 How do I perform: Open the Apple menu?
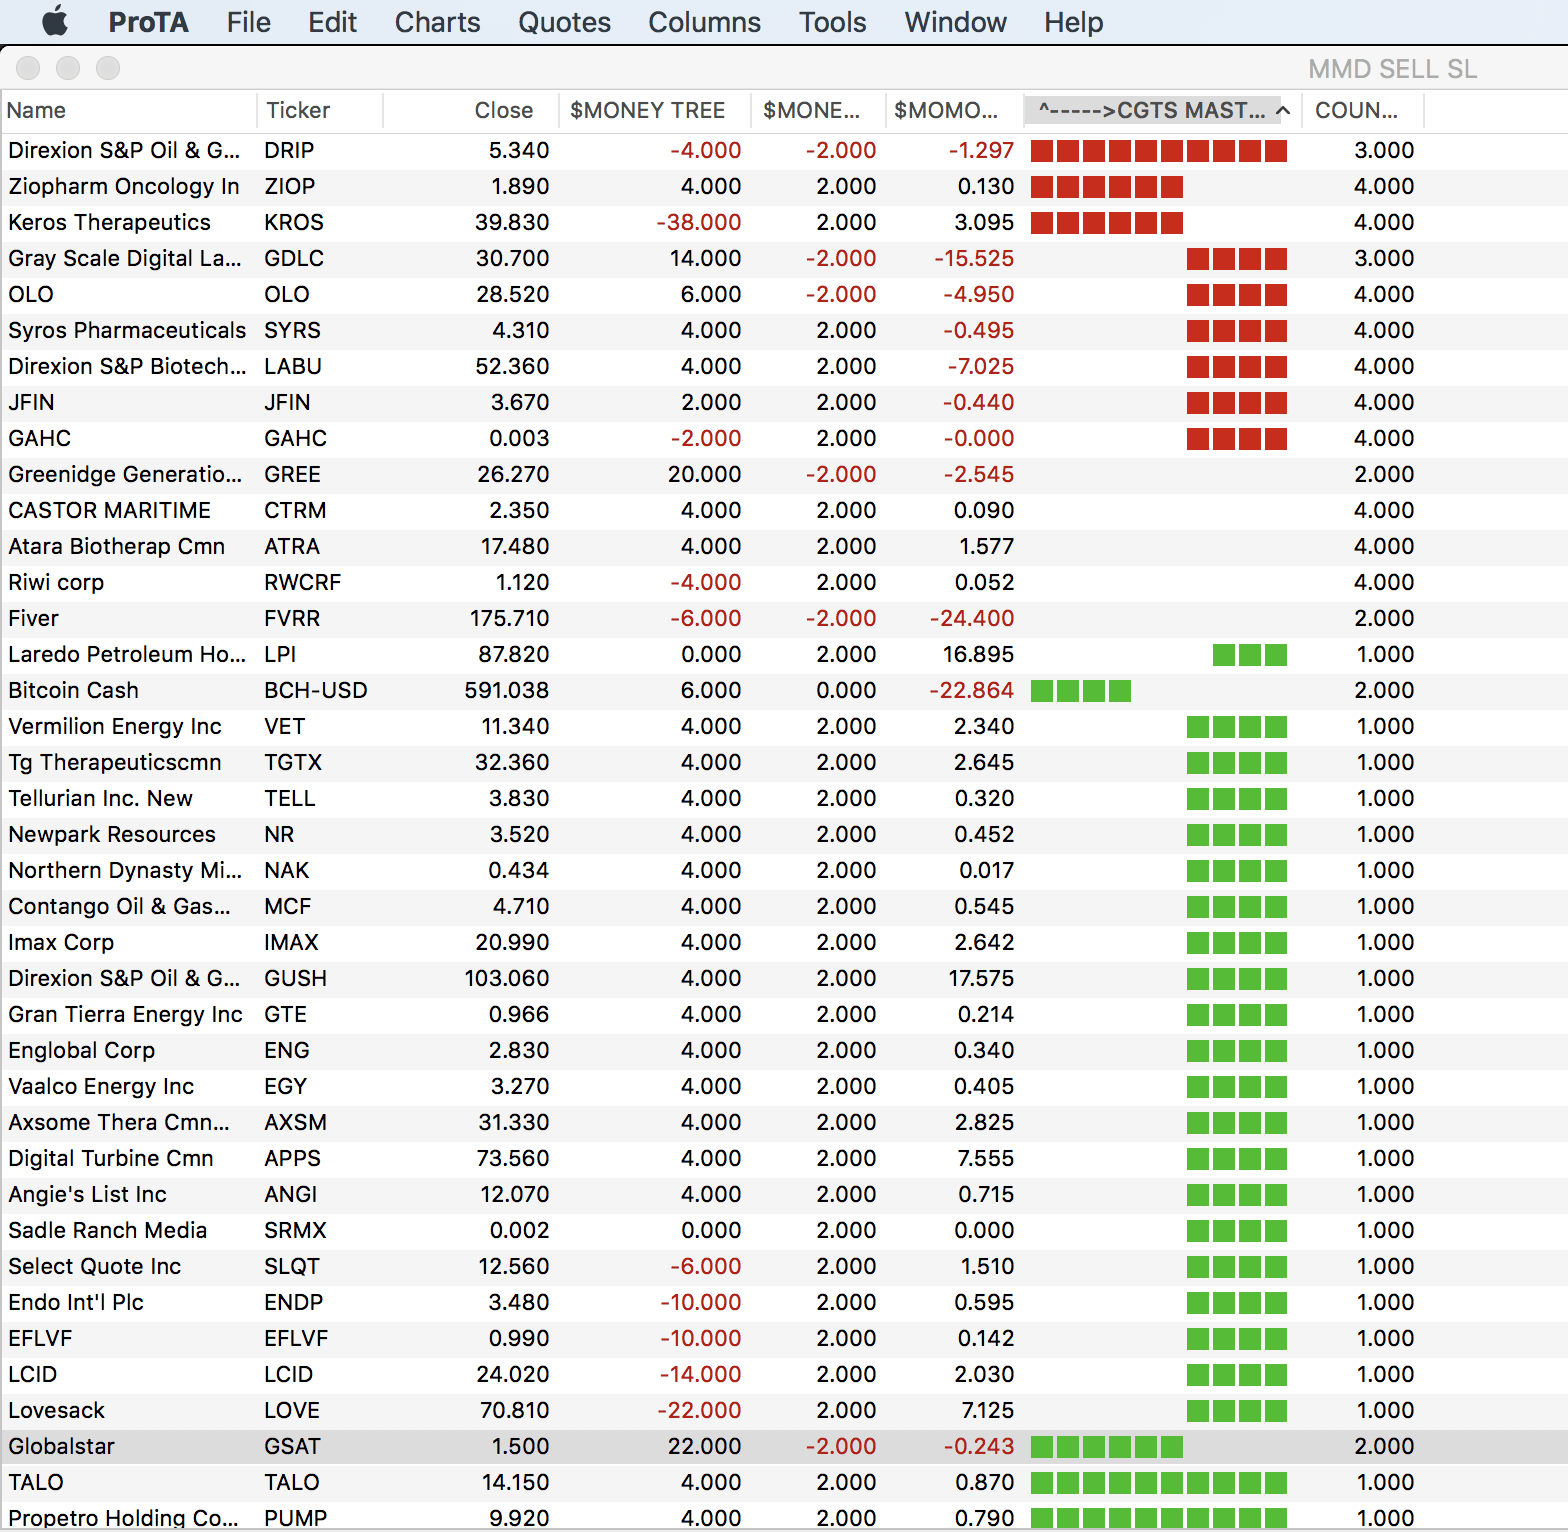(x=55, y=21)
